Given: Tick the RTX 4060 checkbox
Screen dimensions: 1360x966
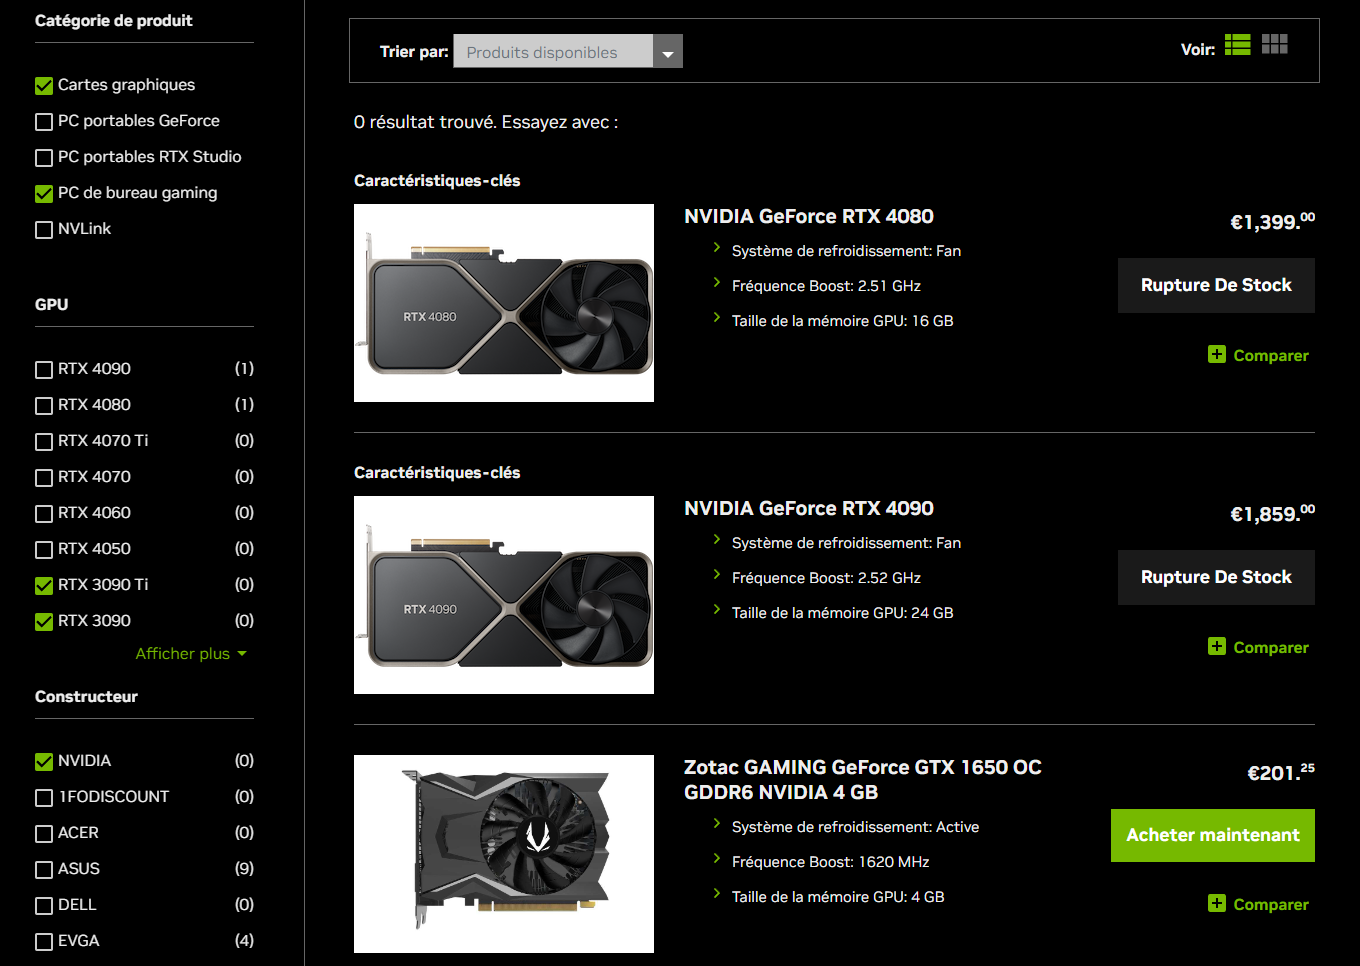Looking at the screenshot, I should pyautogui.click(x=44, y=514).
